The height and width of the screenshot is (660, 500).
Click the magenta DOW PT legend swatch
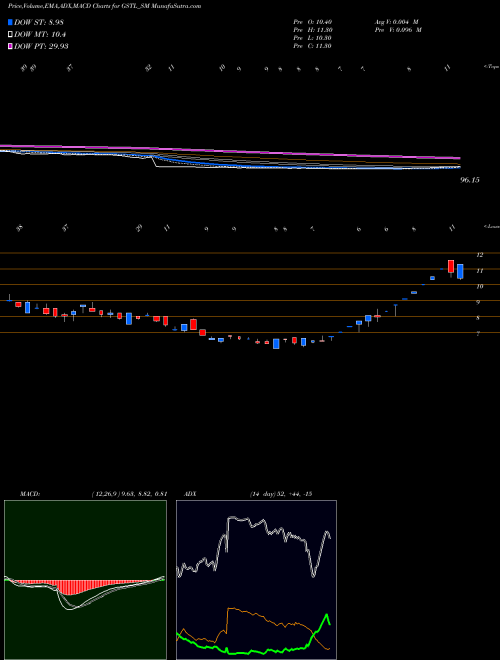click(10, 46)
